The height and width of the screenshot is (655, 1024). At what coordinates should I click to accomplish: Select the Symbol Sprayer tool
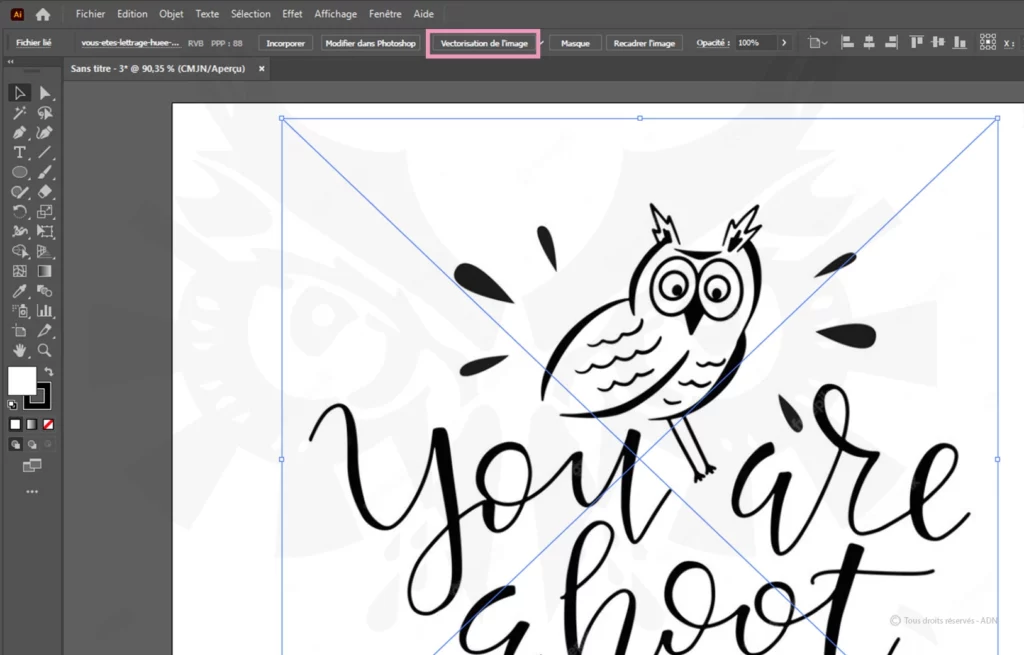click(20, 311)
